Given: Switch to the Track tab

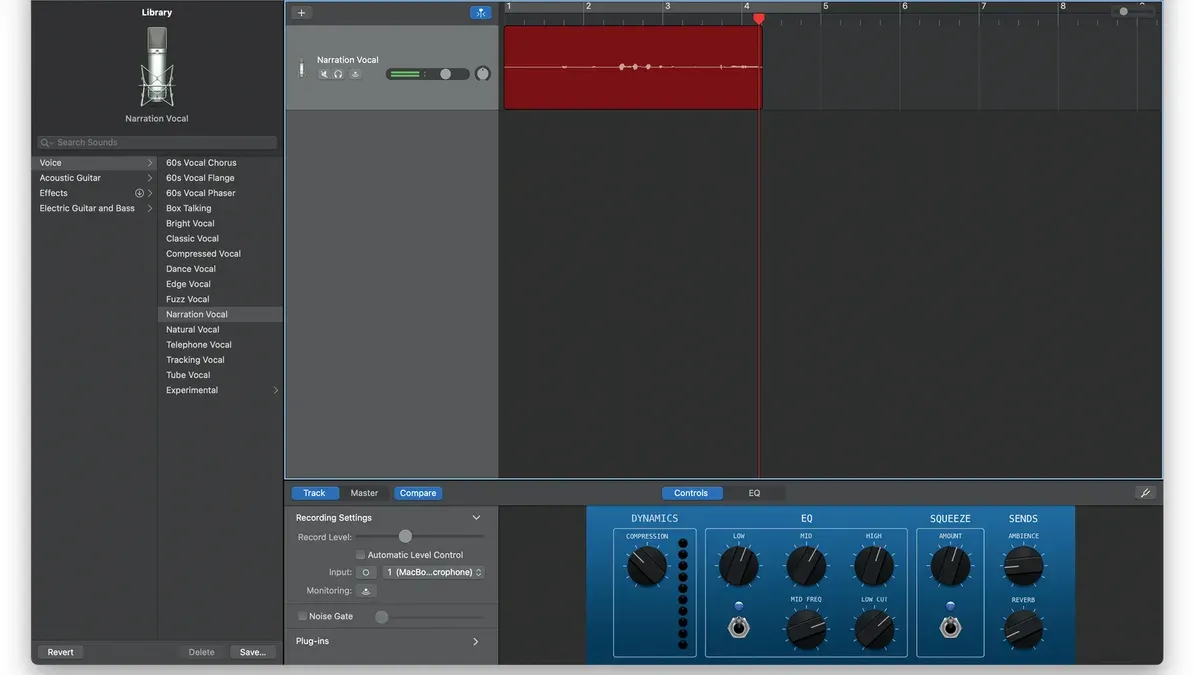Looking at the screenshot, I should [x=315, y=493].
